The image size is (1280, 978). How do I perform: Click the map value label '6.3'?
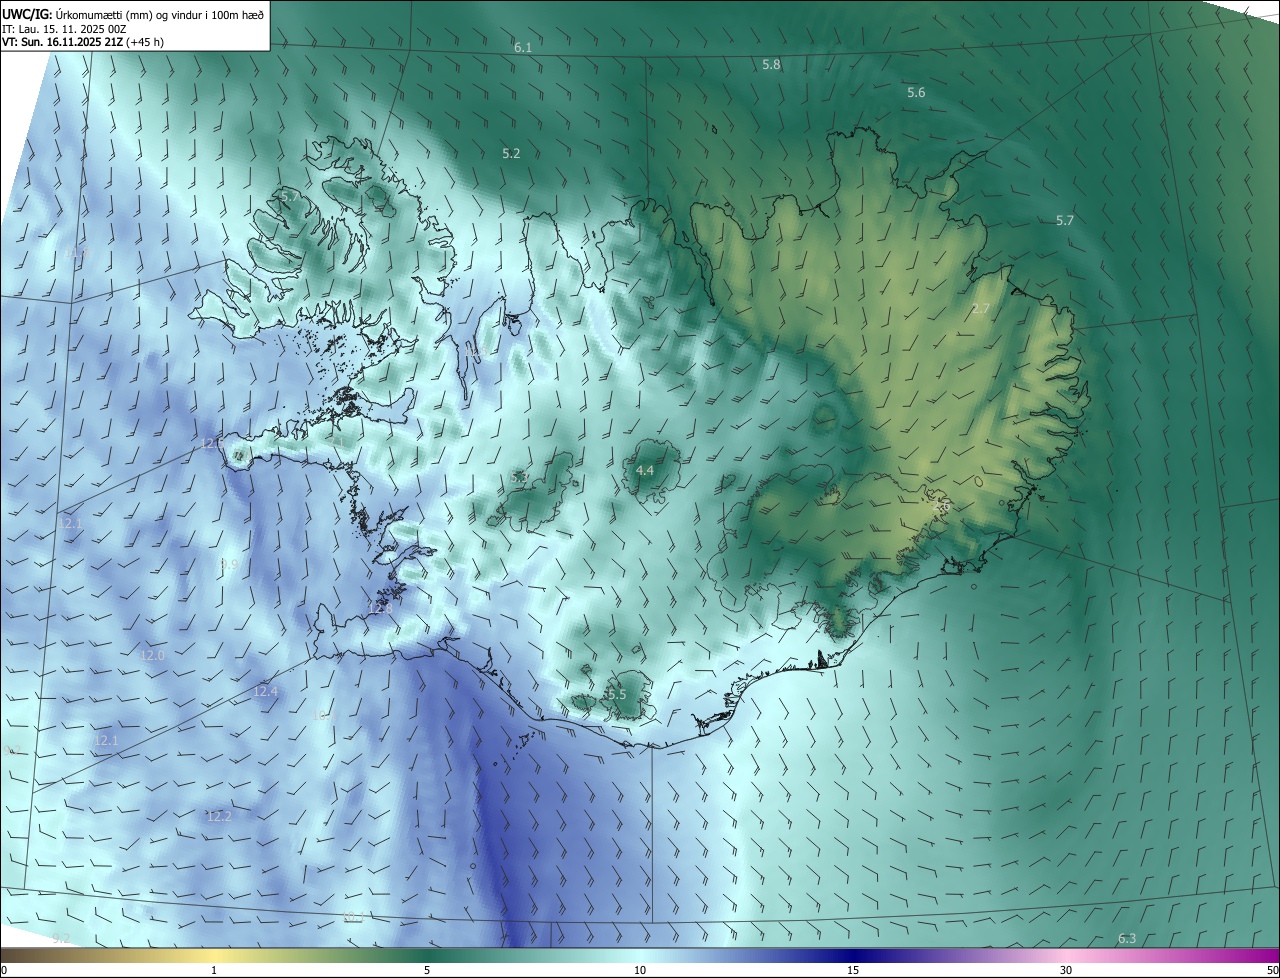[1127, 938]
